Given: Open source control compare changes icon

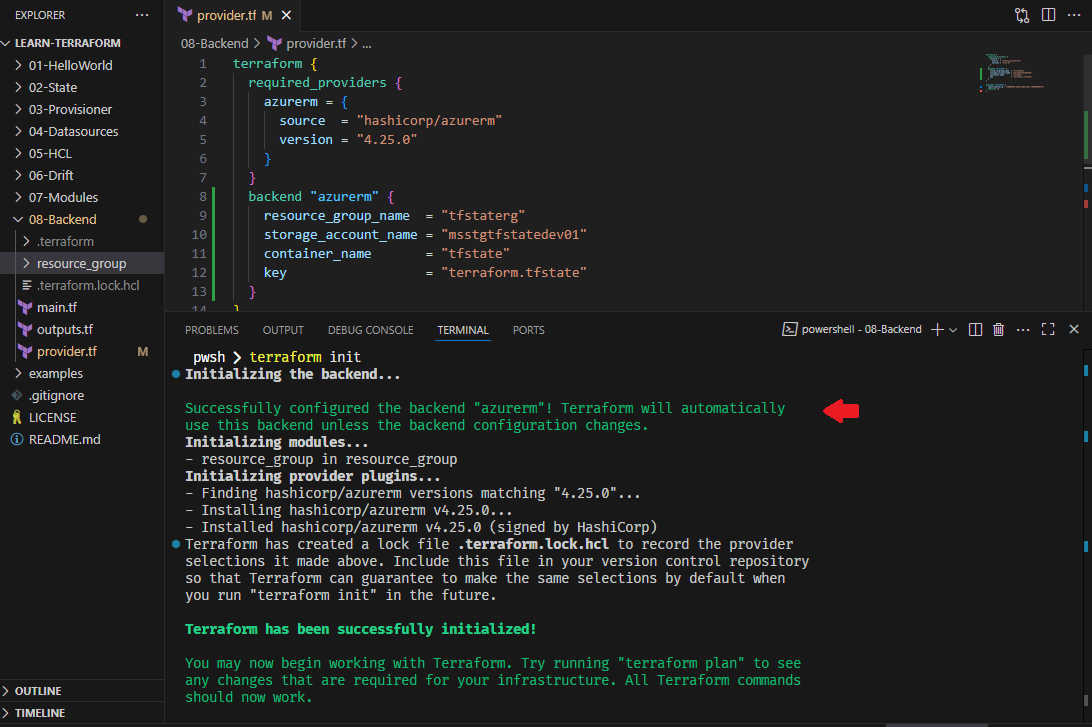Looking at the screenshot, I should (1022, 15).
